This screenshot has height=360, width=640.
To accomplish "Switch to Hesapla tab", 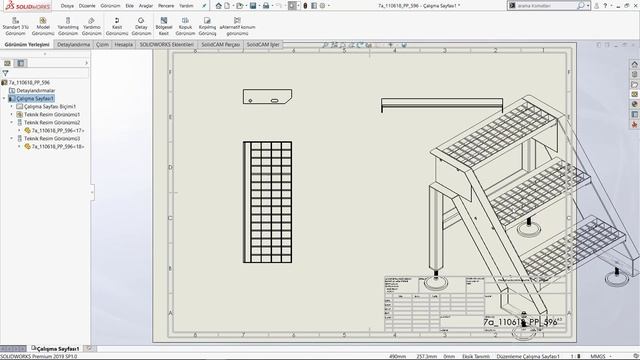I will (124, 44).
